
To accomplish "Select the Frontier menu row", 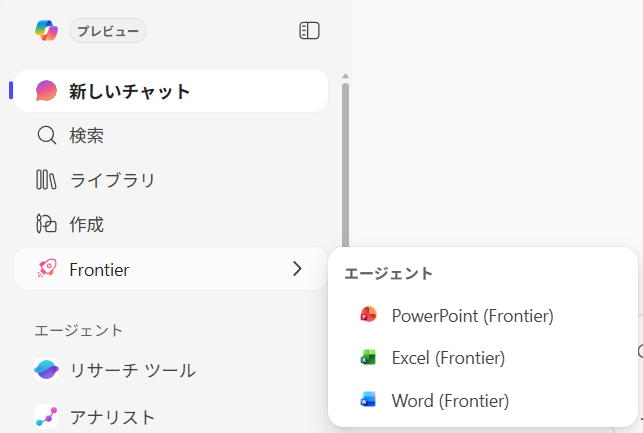I will 171,269.
